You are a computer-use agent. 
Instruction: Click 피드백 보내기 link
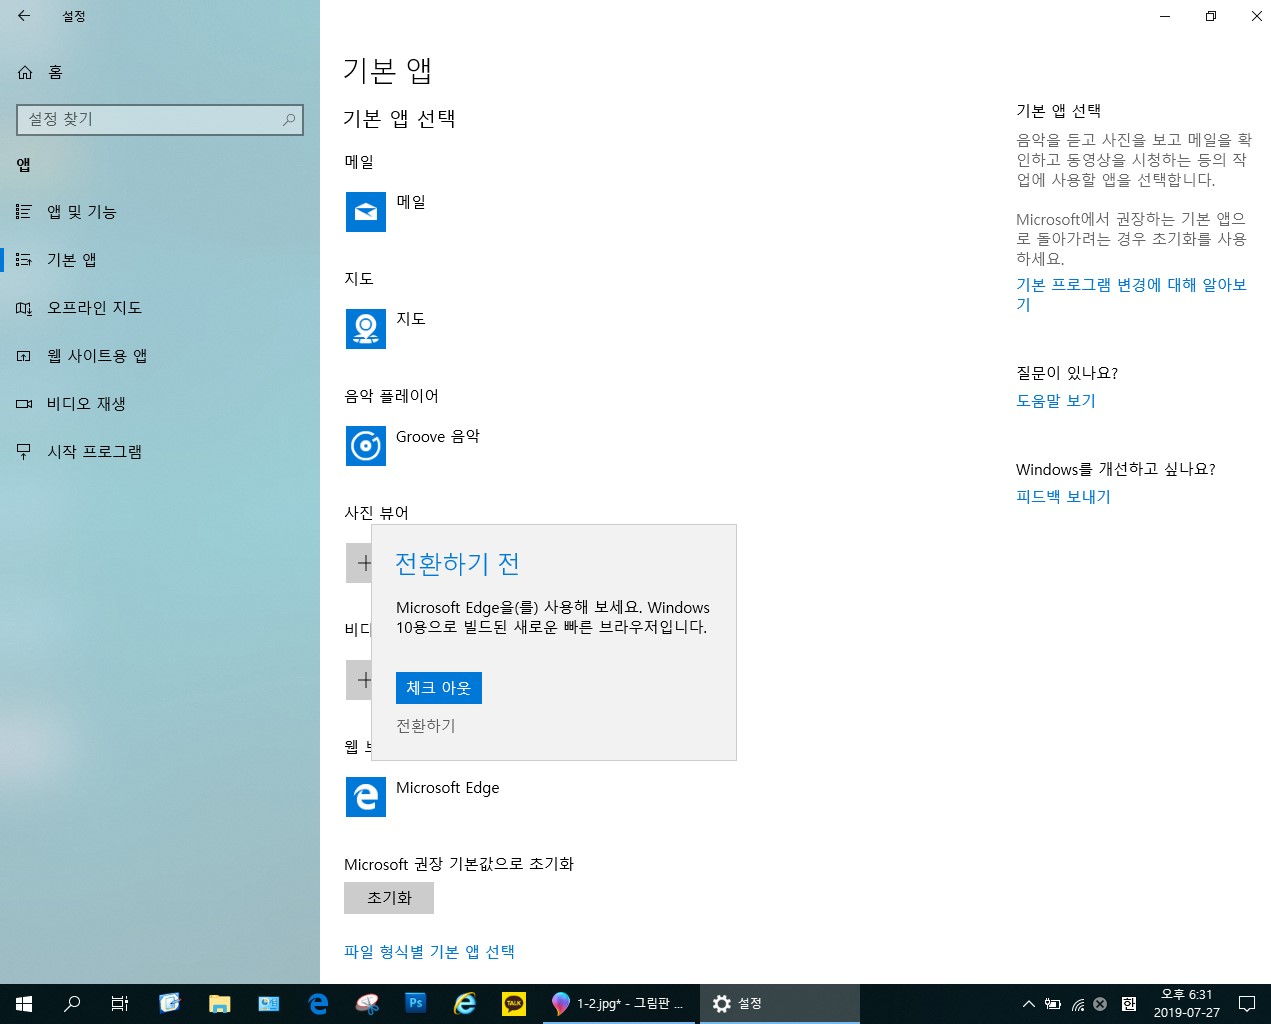pyautogui.click(x=1063, y=497)
